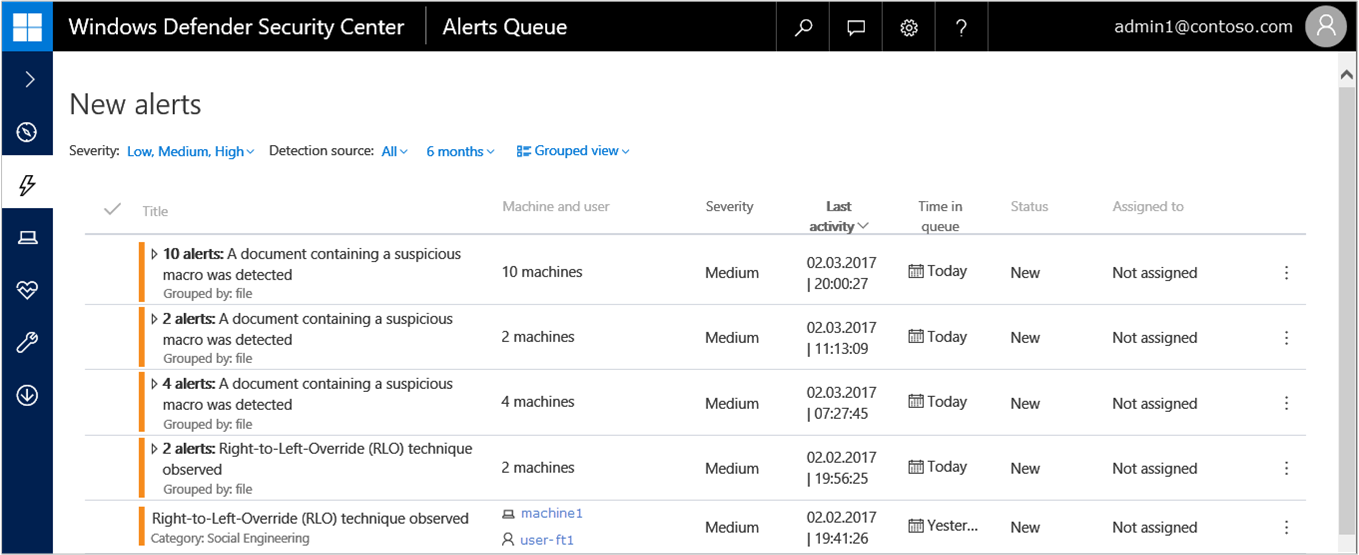Viewport: 1359px width, 555px height.
Task: Select the alerts queue lightning bolt icon
Action: [x=27, y=185]
